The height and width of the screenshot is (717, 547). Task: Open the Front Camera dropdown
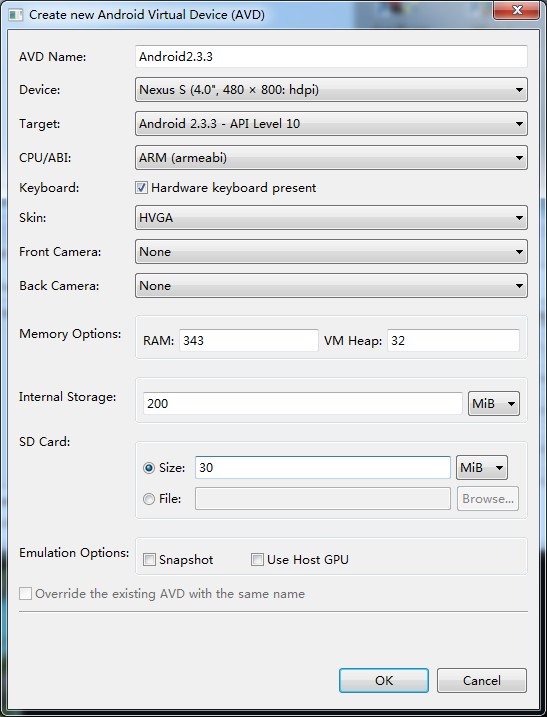click(x=331, y=251)
